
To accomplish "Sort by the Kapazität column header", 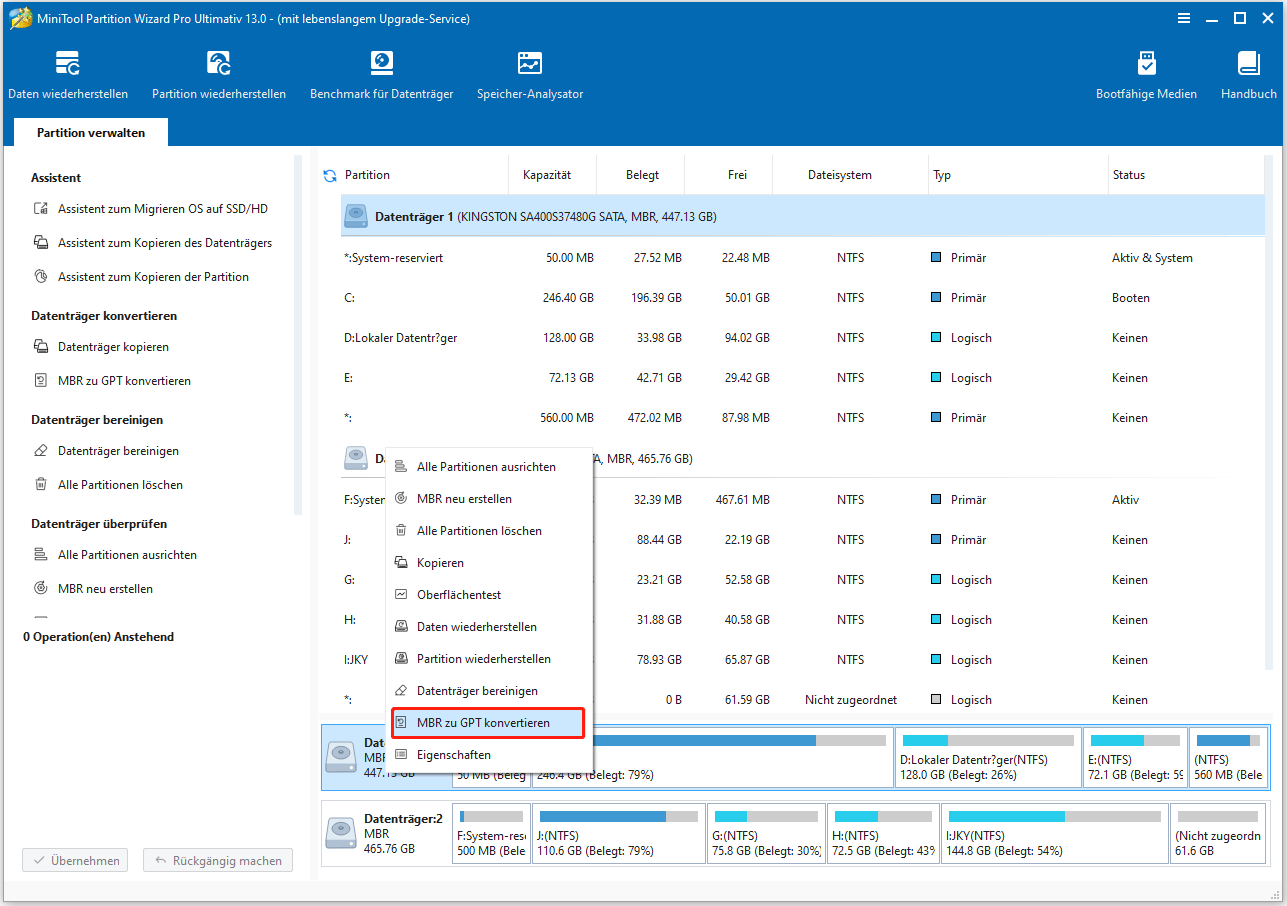I will pyautogui.click(x=547, y=175).
